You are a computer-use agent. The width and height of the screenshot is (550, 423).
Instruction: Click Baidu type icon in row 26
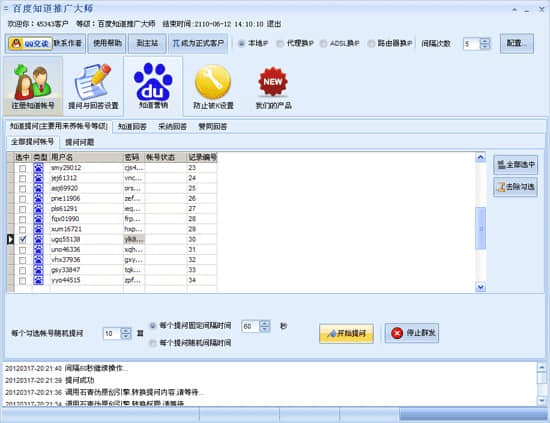(38, 199)
